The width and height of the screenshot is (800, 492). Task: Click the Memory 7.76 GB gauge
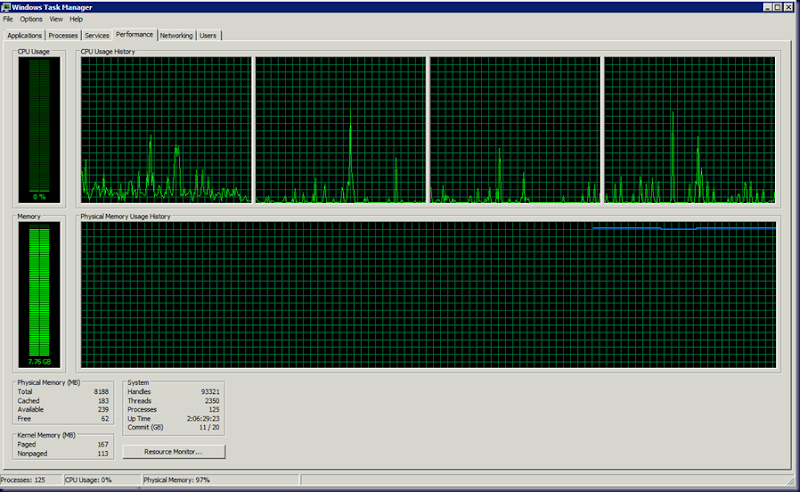[x=39, y=294]
